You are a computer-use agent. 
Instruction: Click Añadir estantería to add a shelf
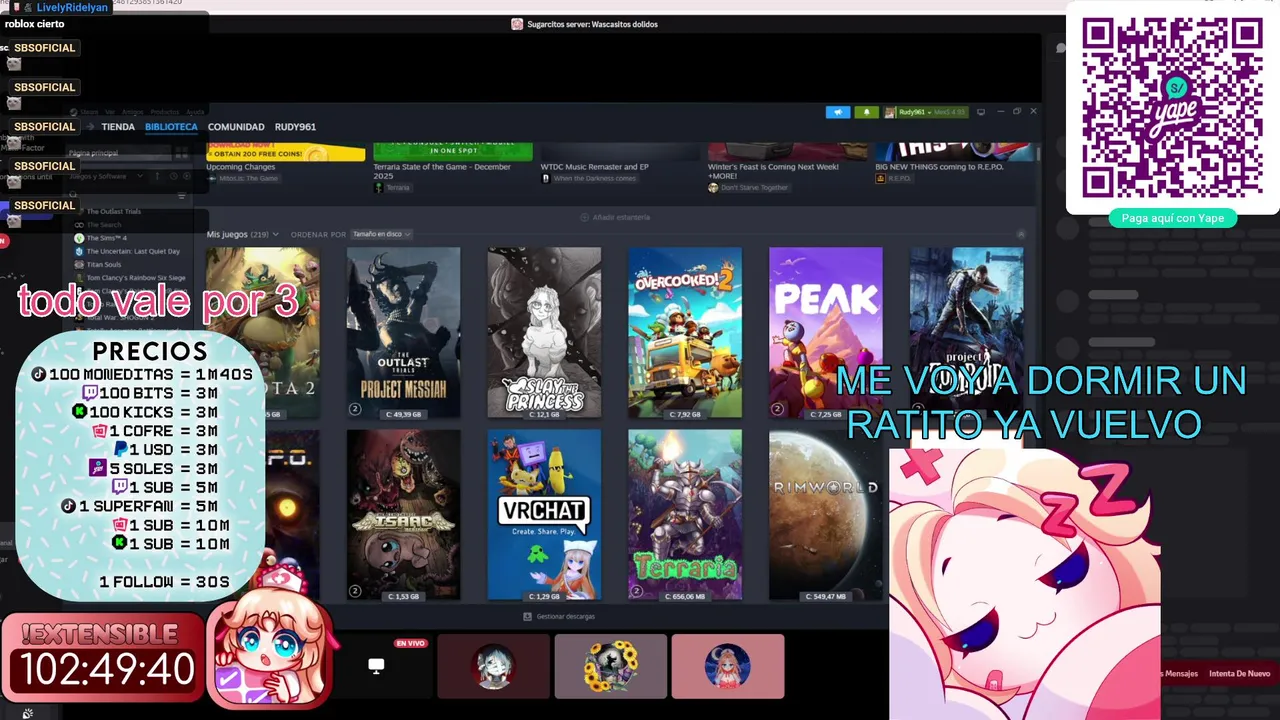[x=615, y=217]
